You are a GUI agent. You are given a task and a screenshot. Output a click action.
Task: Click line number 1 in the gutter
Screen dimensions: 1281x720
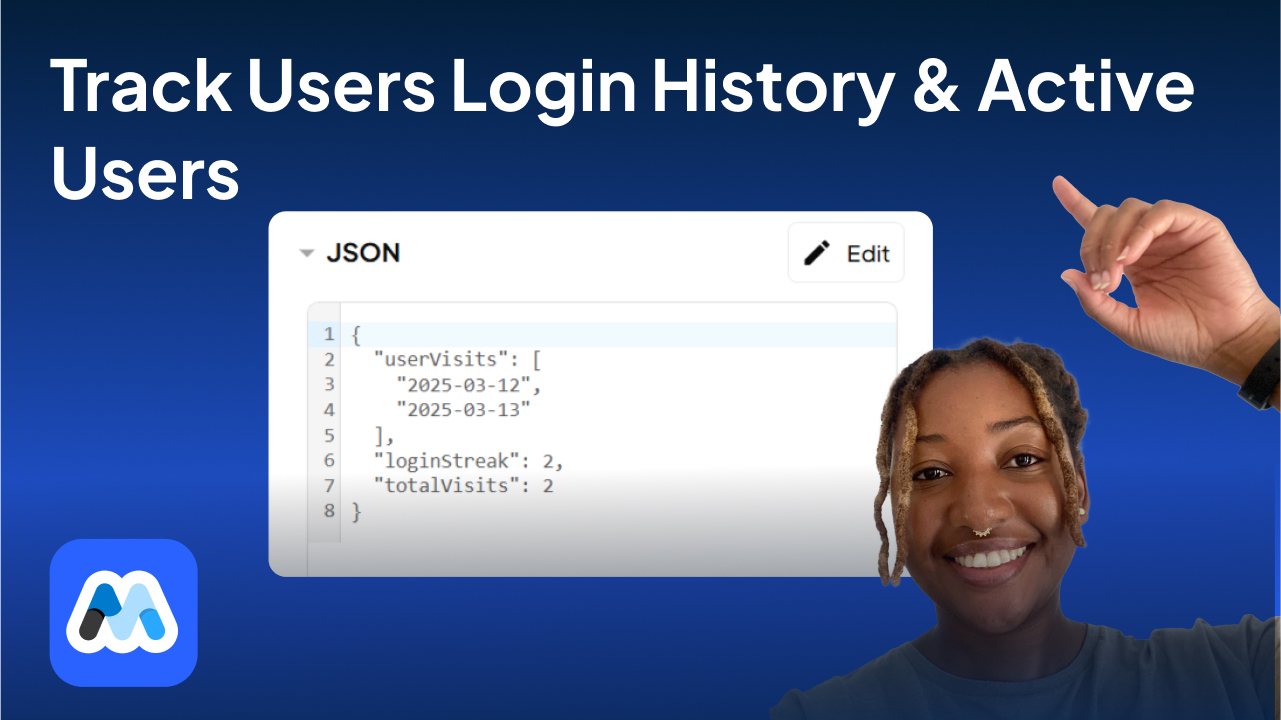coord(329,334)
